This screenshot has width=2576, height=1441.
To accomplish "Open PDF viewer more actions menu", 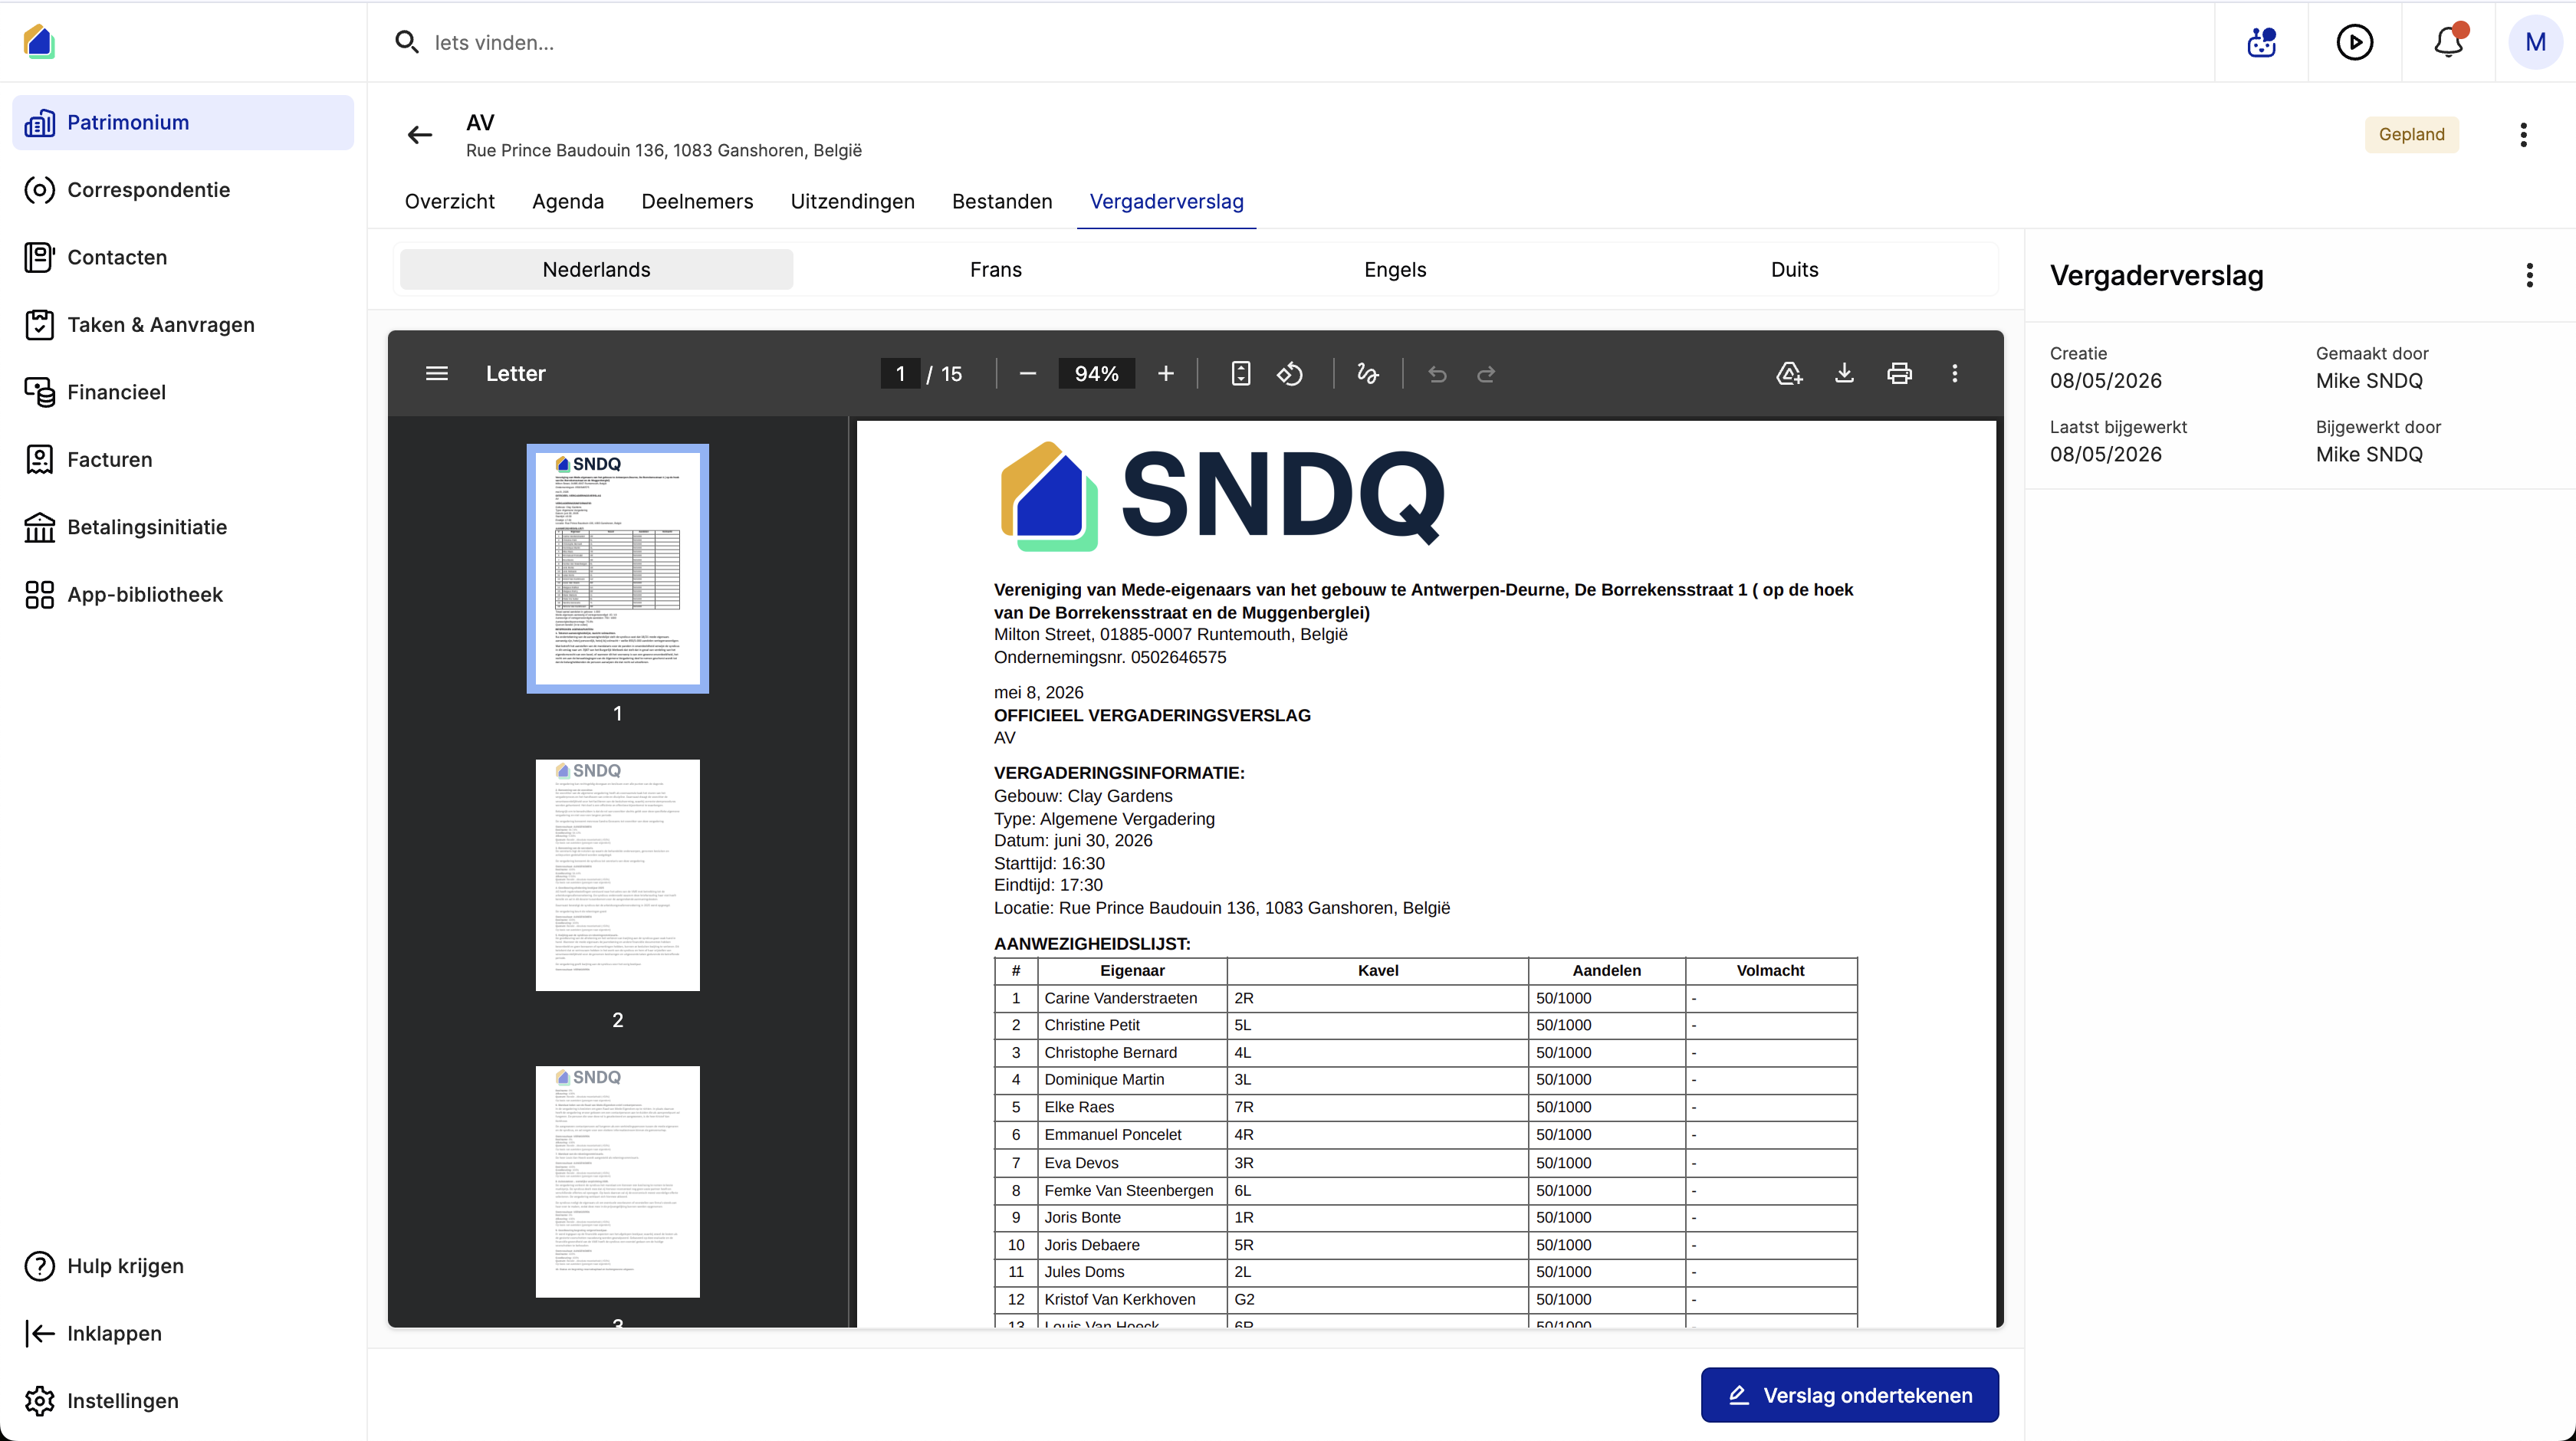I will click(x=1955, y=373).
